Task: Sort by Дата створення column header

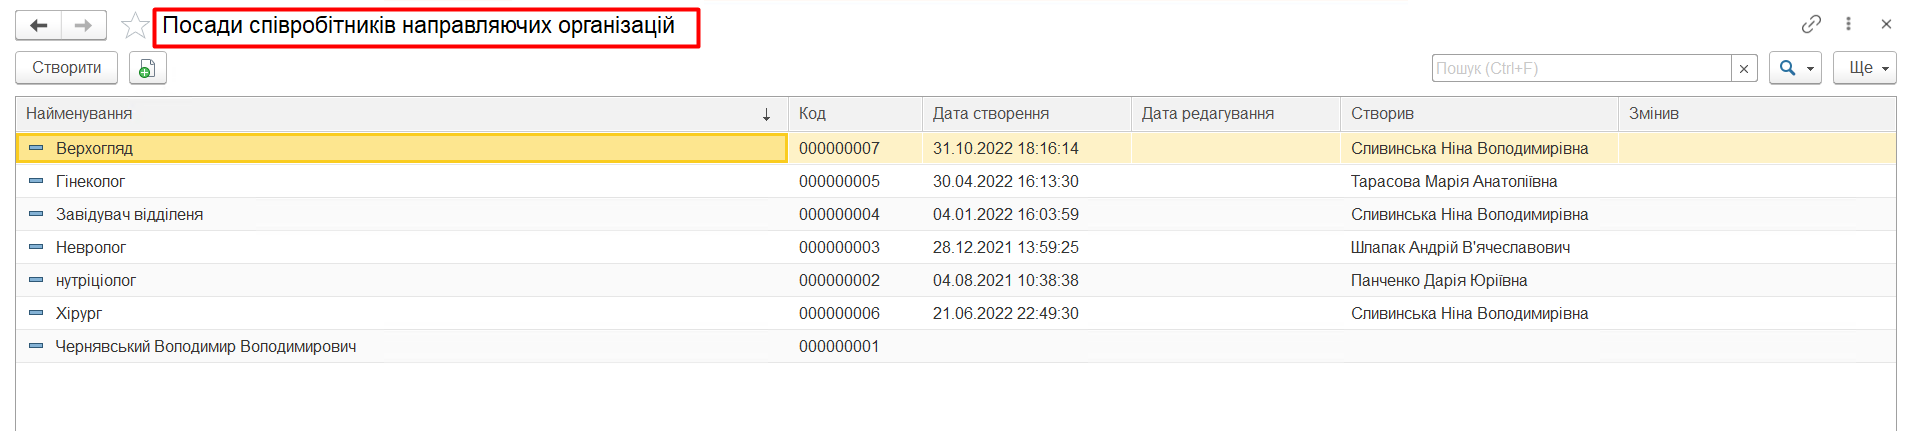Action: [x=990, y=114]
